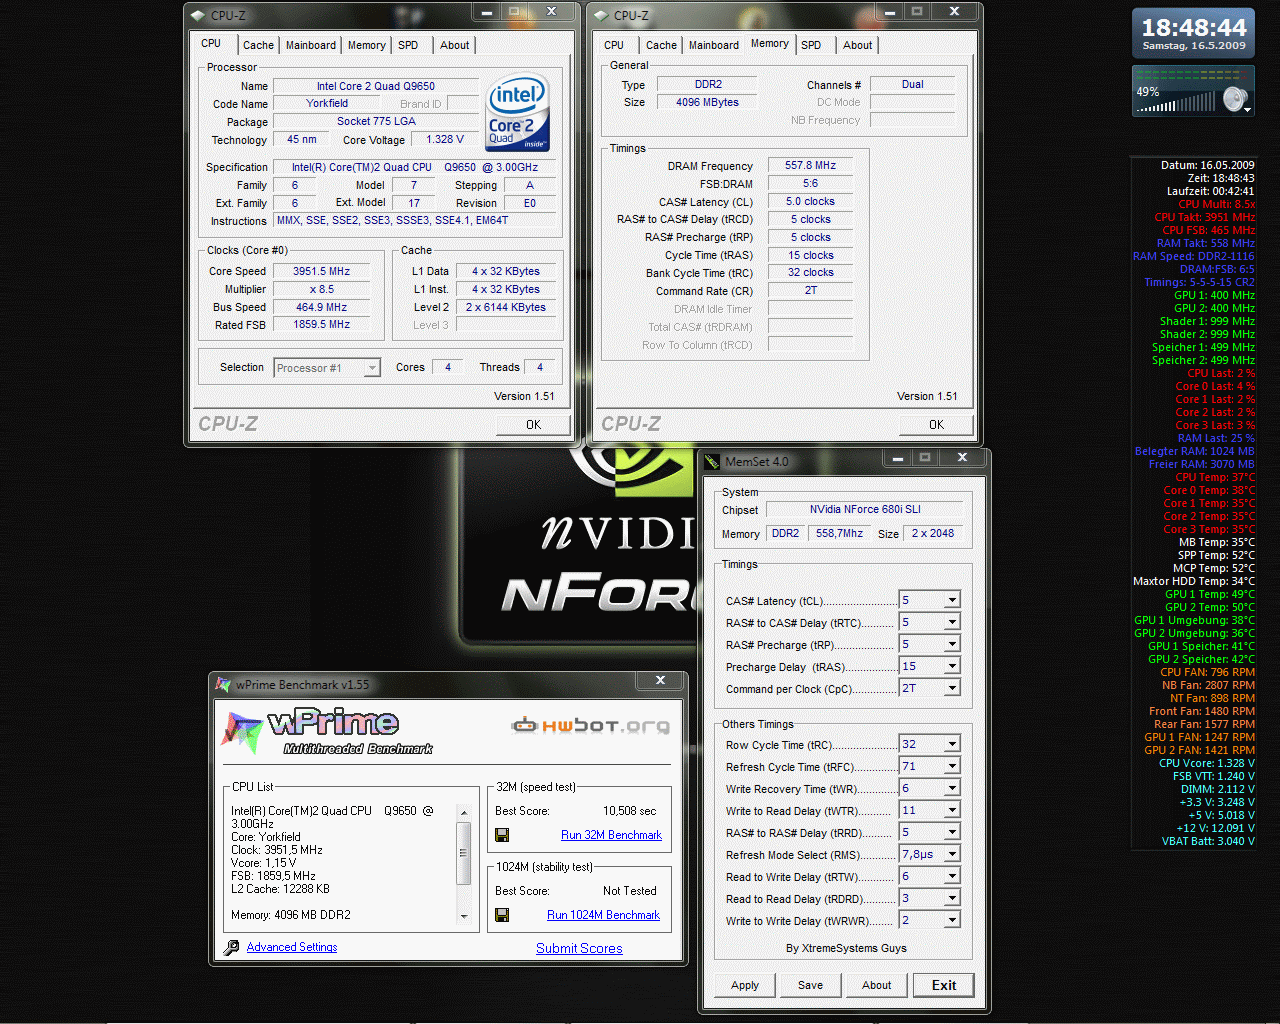
Task: Open Advanced Settings link in wPrime
Action: [292, 947]
